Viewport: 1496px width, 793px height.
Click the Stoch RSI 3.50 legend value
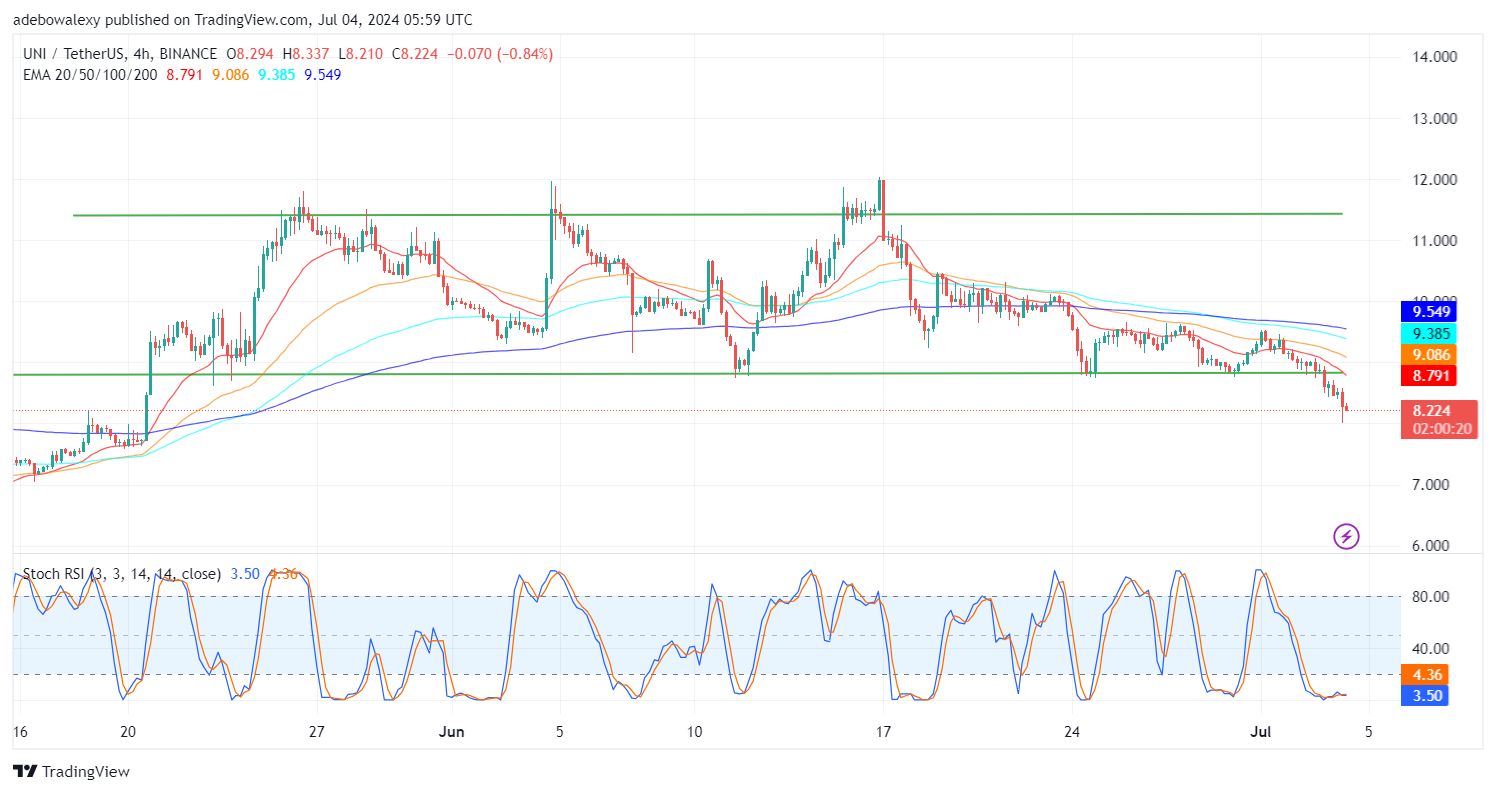click(245, 574)
